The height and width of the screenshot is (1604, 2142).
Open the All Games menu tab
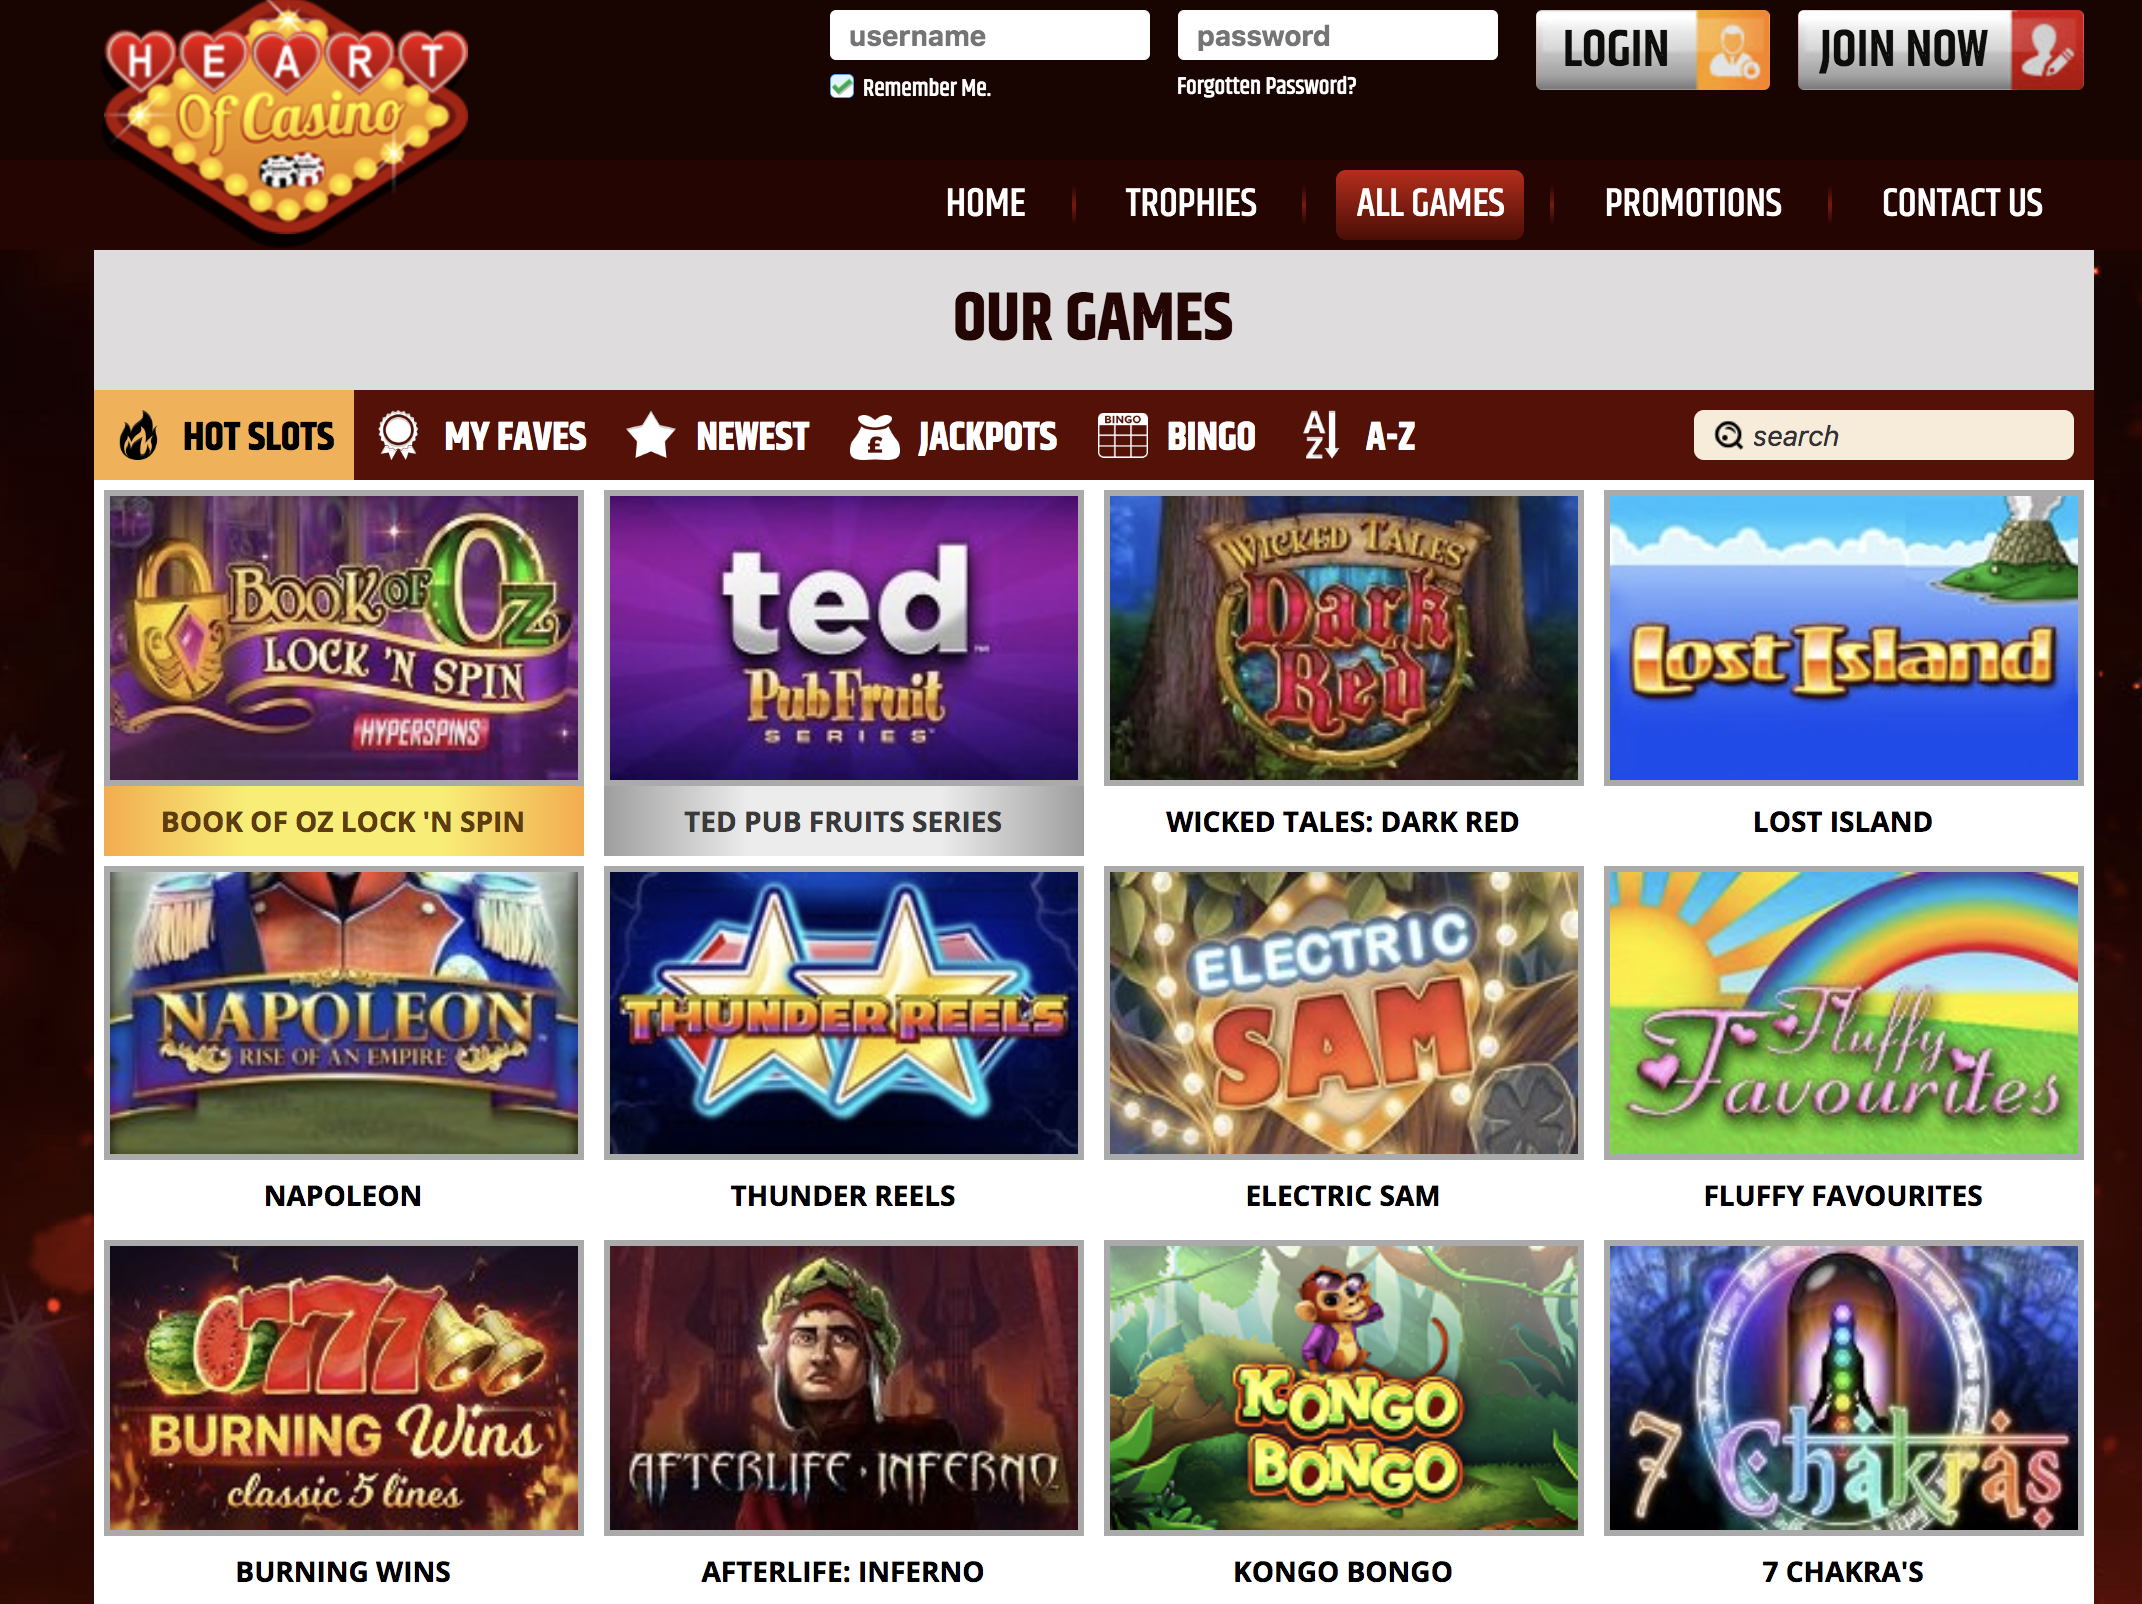click(1430, 204)
